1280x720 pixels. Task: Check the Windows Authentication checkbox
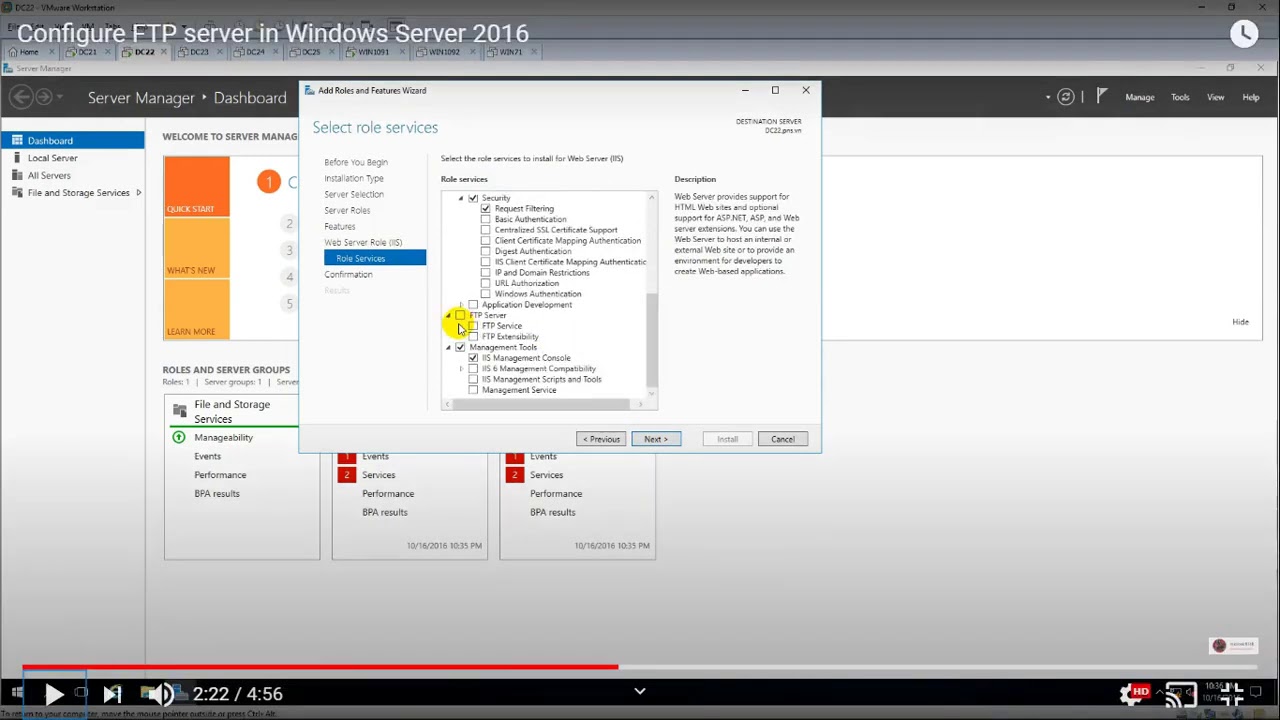coord(486,294)
